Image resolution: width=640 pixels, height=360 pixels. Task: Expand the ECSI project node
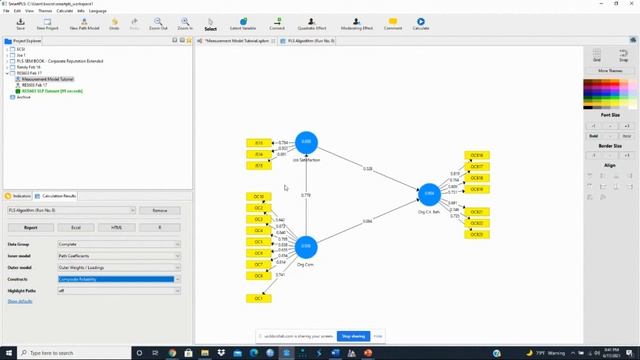(x=7, y=49)
